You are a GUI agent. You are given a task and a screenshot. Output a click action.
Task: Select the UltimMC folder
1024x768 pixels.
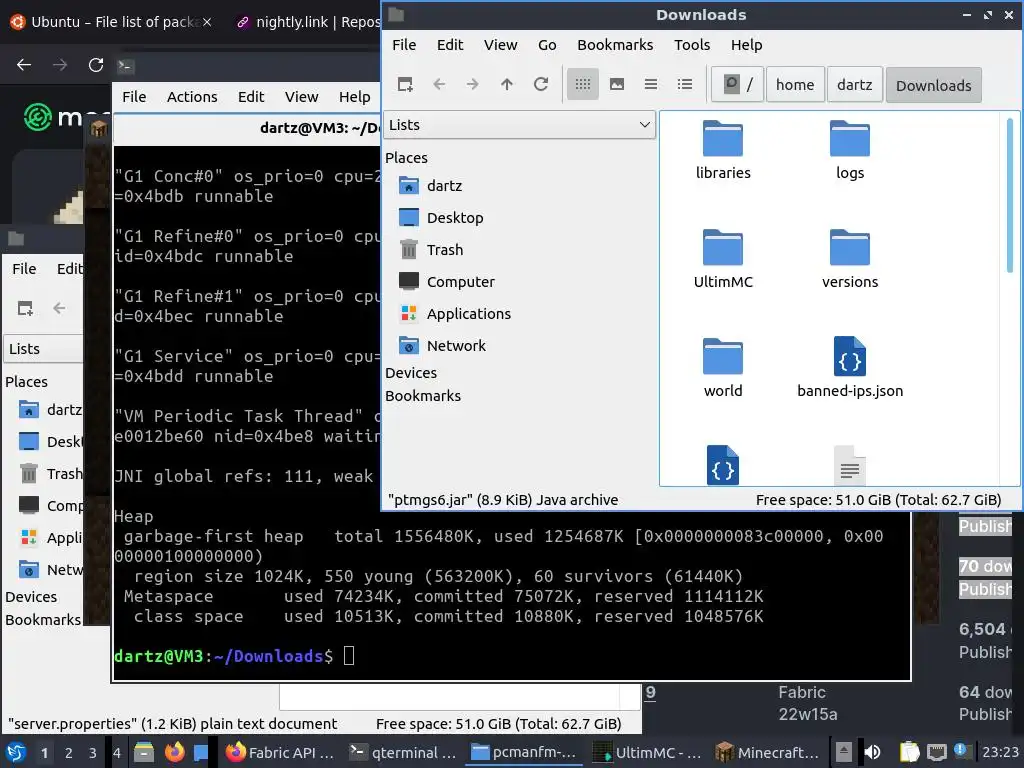[x=723, y=260]
